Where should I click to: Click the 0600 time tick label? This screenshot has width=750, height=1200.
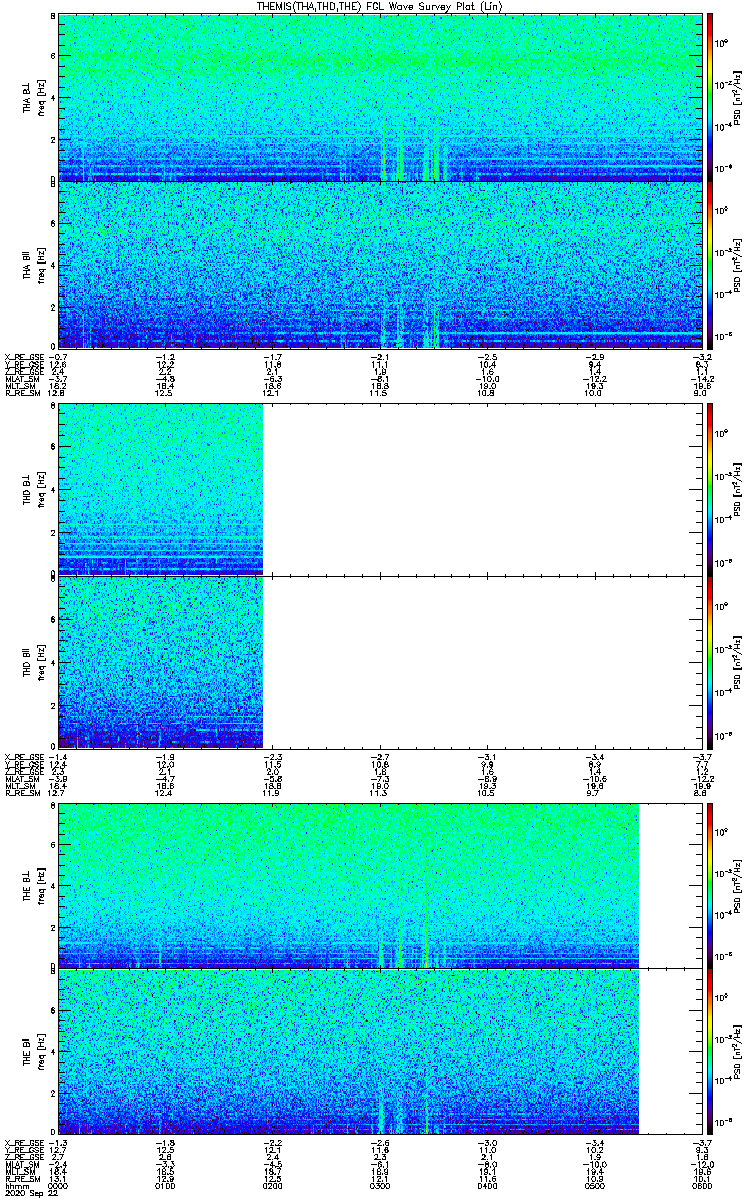702,1184
